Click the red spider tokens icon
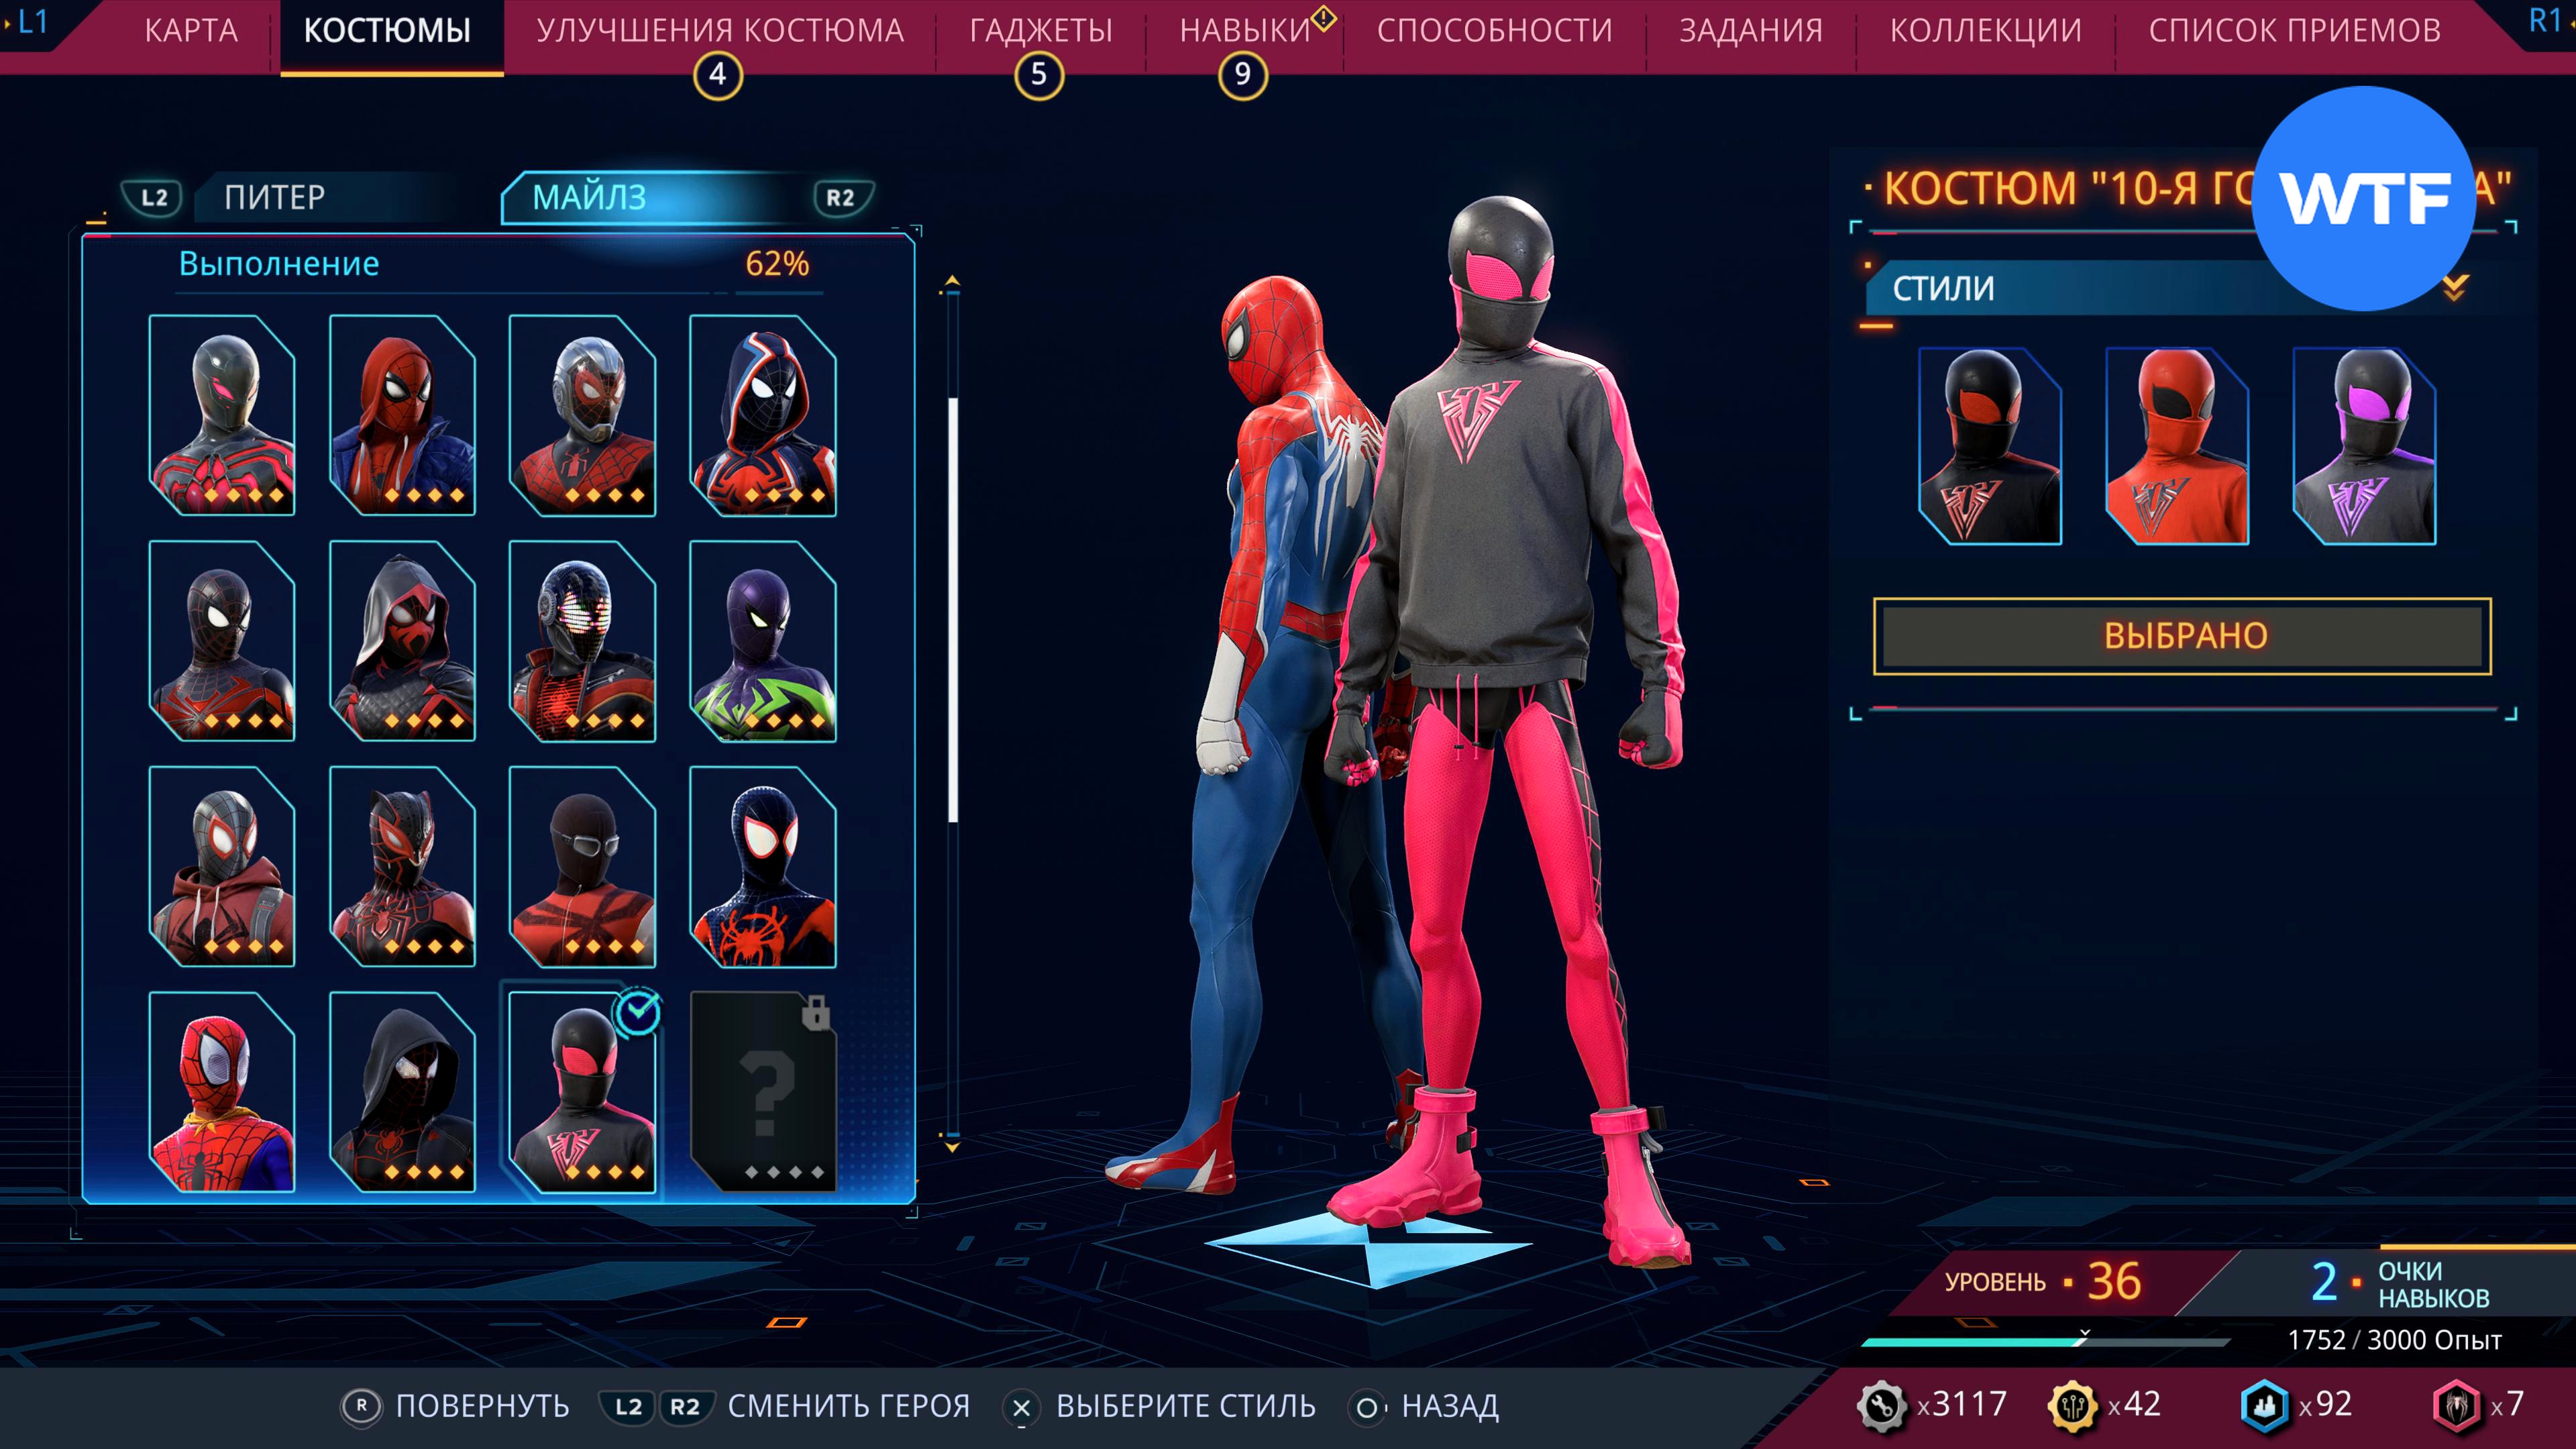The width and height of the screenshot is (2576, 1449). (x=2455, y=1405)
